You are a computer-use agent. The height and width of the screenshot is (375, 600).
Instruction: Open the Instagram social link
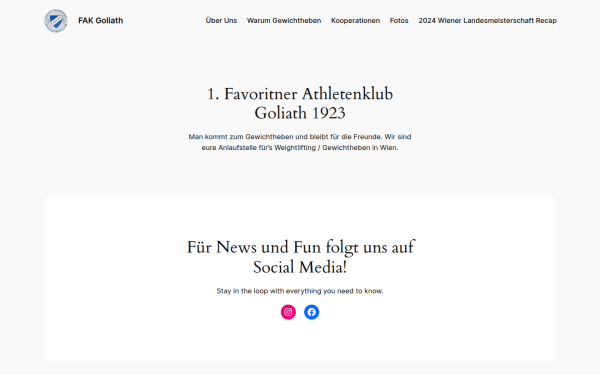coord(288,312)
